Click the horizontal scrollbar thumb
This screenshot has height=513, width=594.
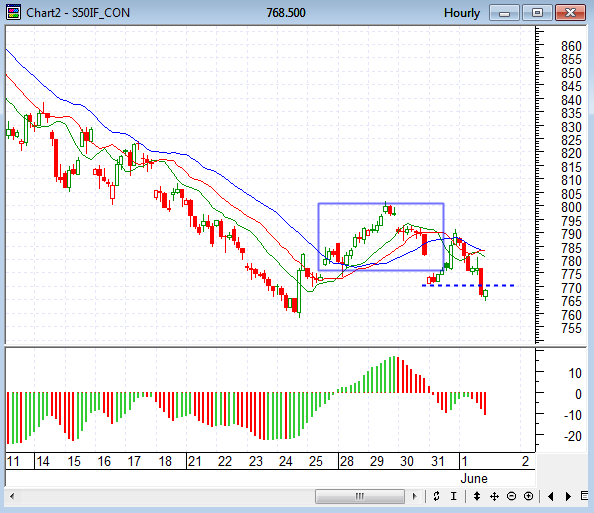coord(360,496)
